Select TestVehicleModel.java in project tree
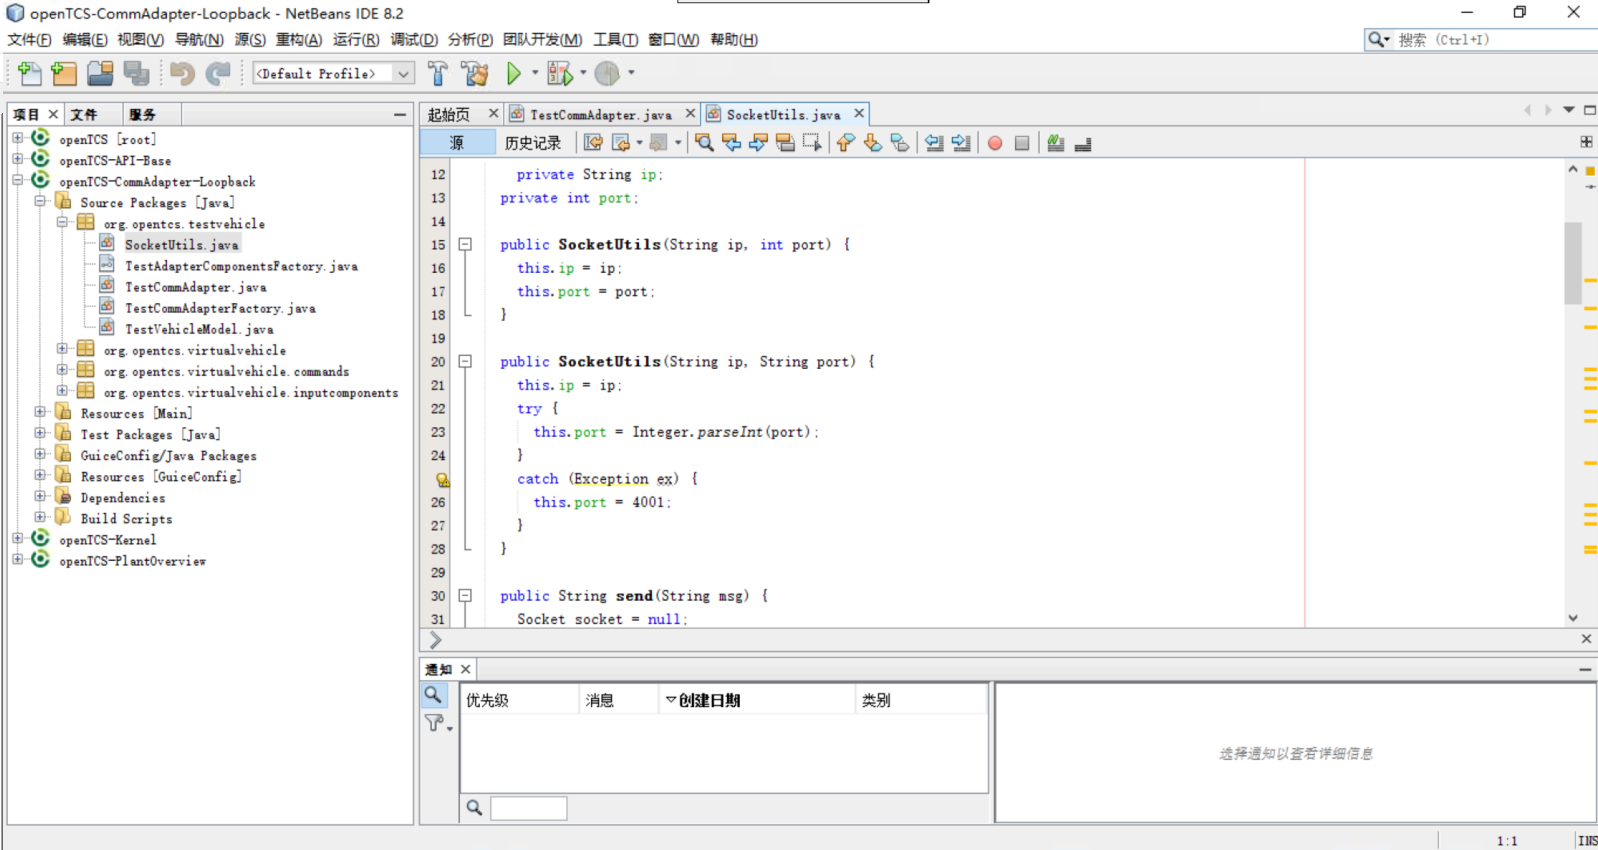 click(199, 329)
